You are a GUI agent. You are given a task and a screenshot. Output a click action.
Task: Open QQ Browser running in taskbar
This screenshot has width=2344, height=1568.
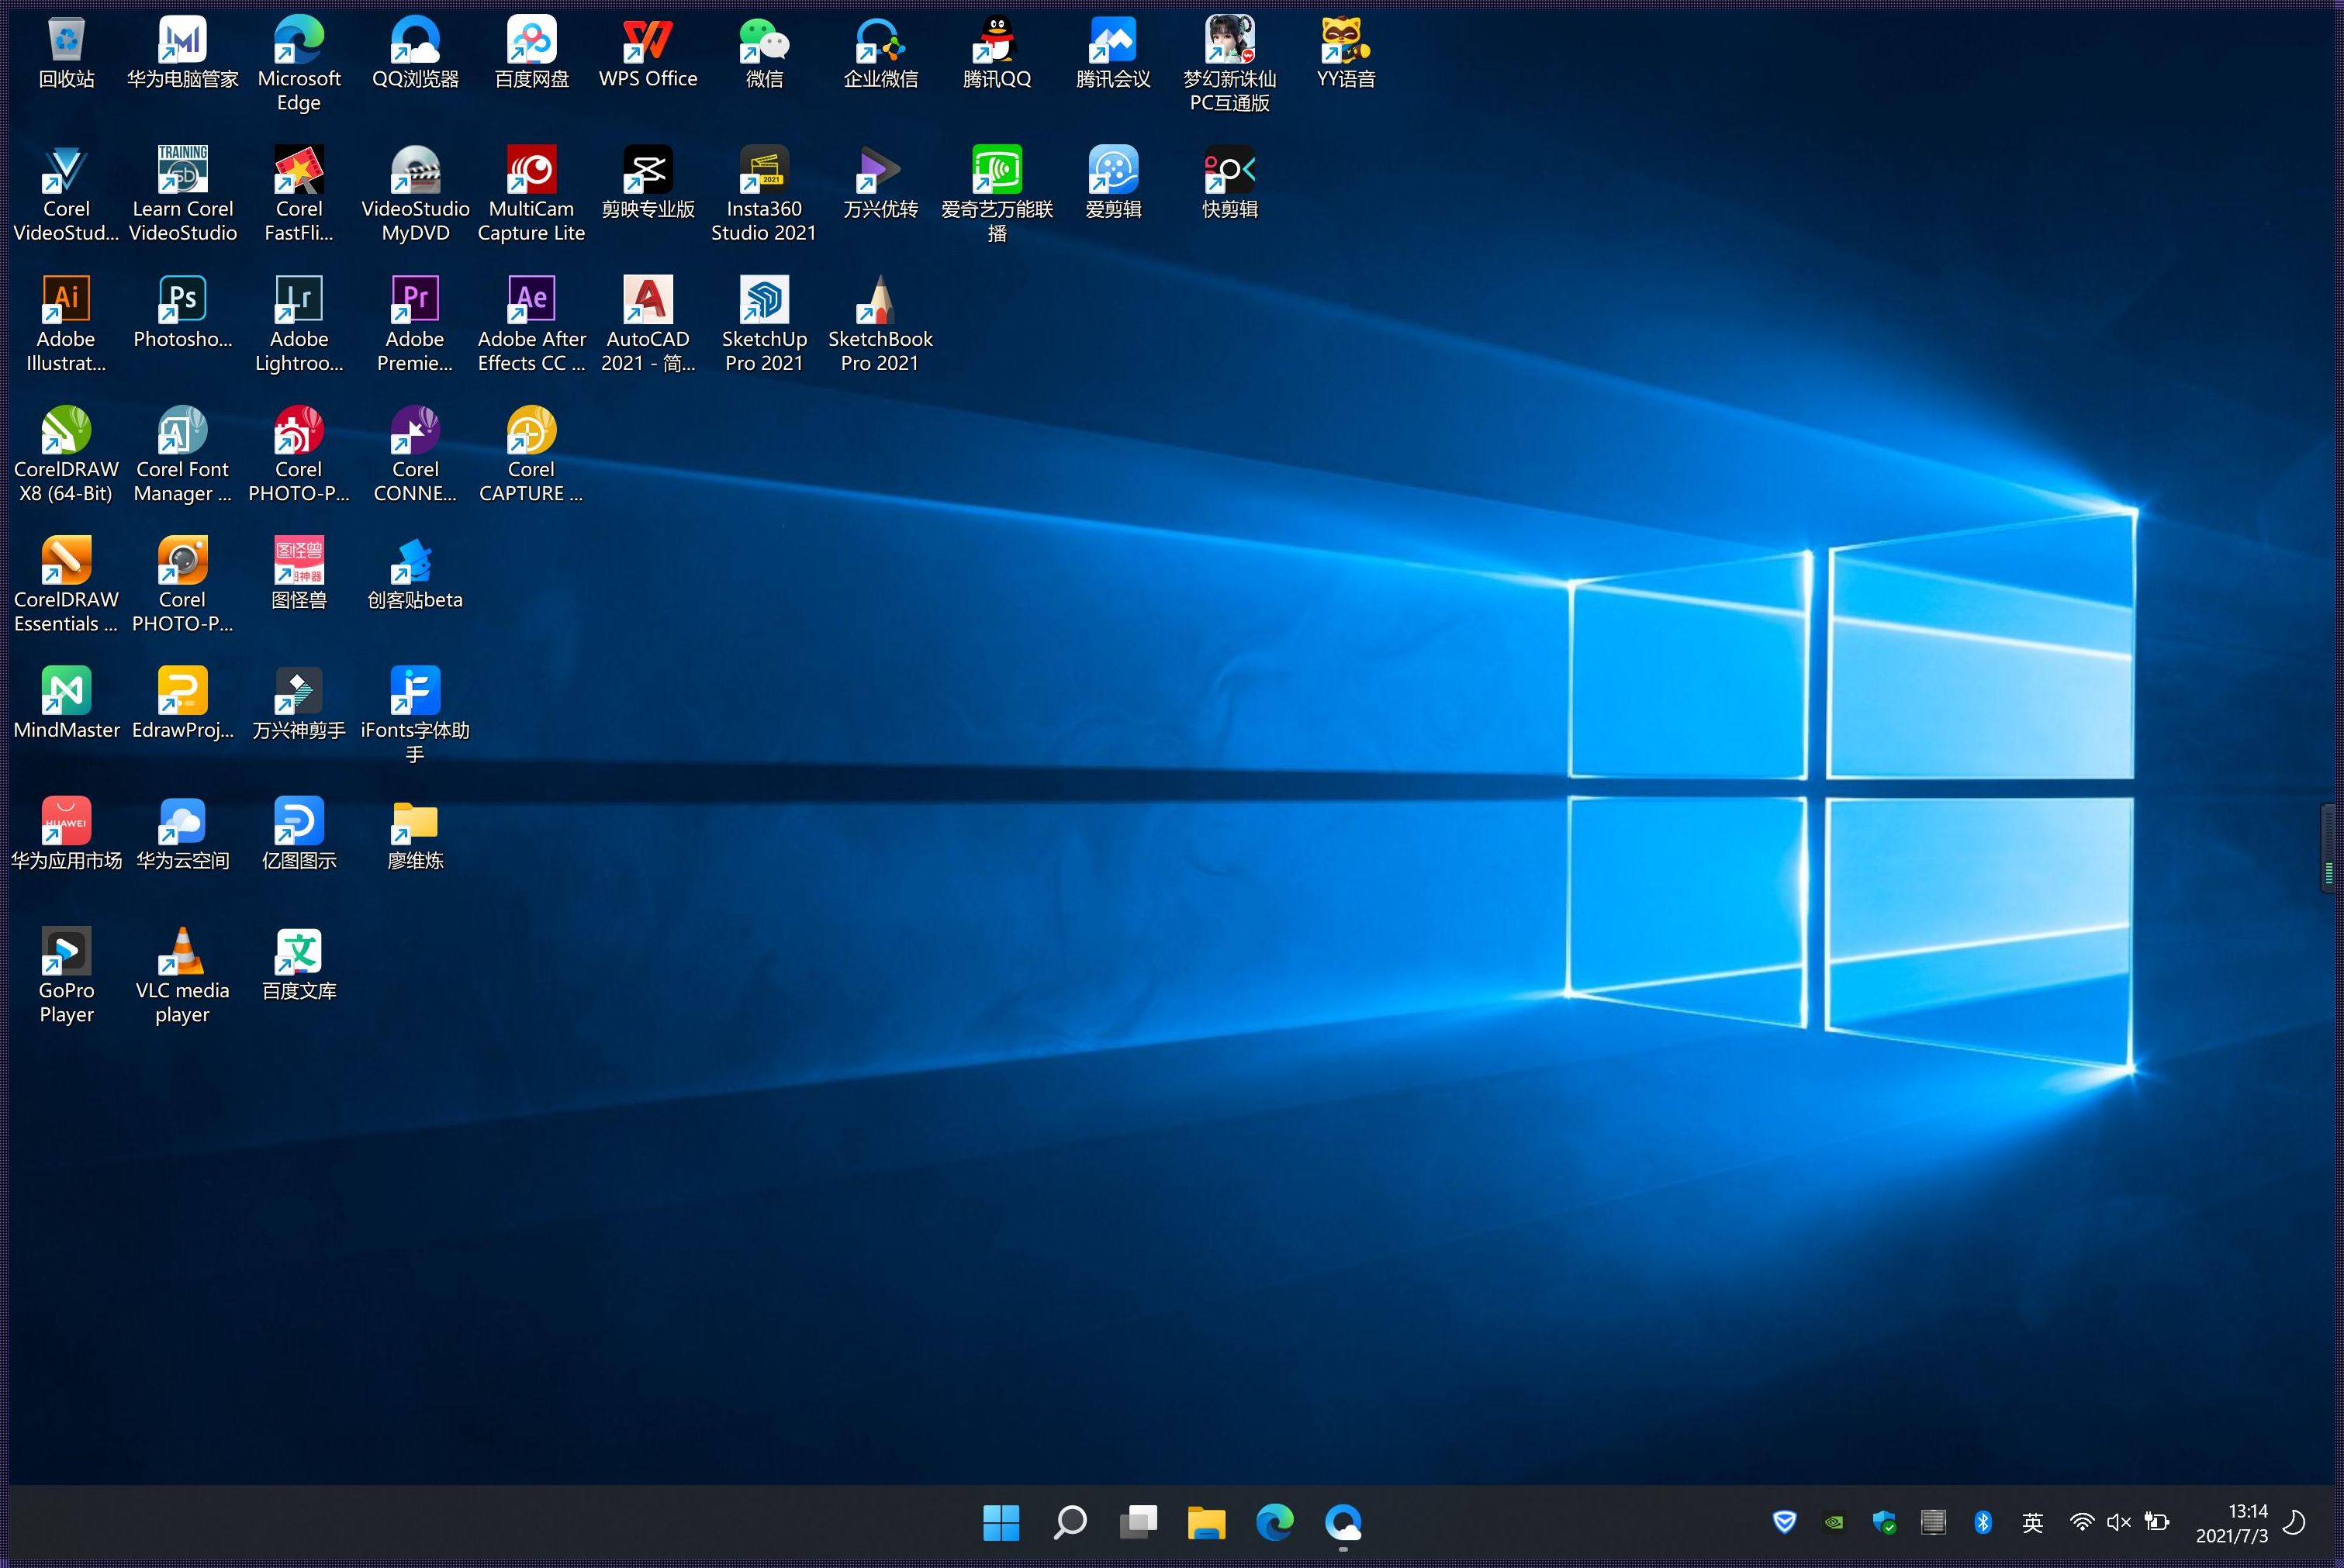point(1343,1522)
